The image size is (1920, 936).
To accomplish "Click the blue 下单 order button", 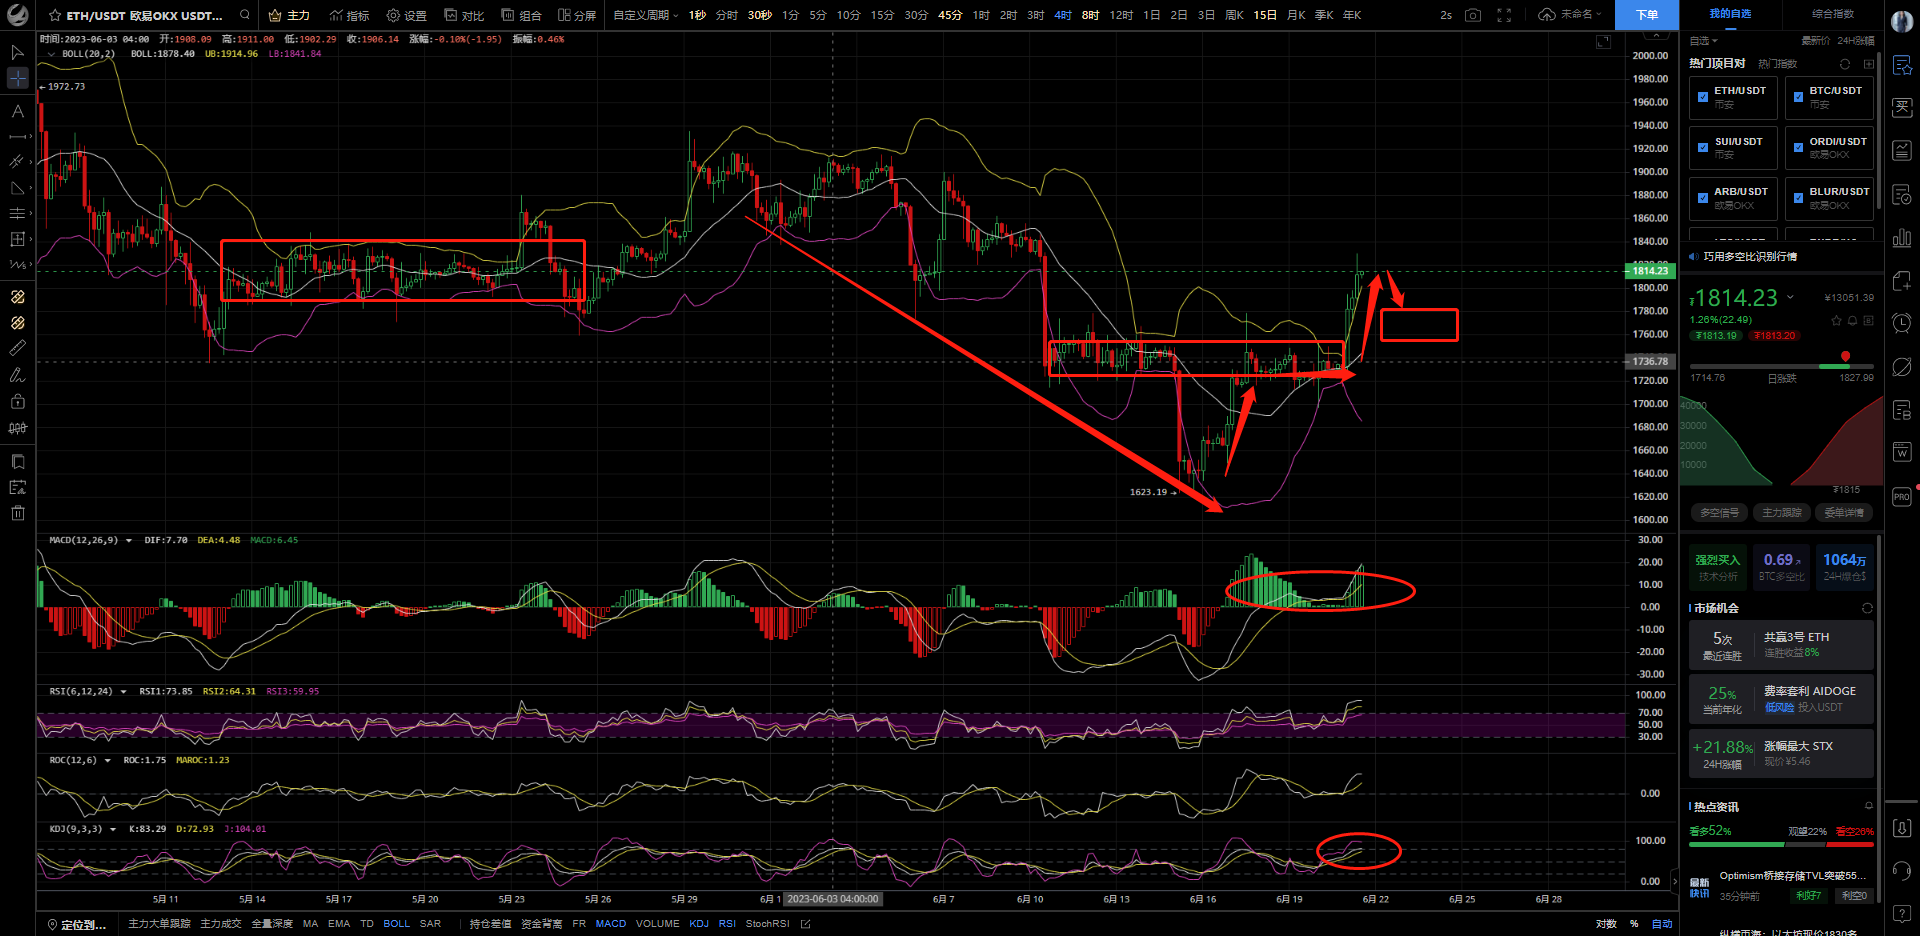I will (1647, 15).
